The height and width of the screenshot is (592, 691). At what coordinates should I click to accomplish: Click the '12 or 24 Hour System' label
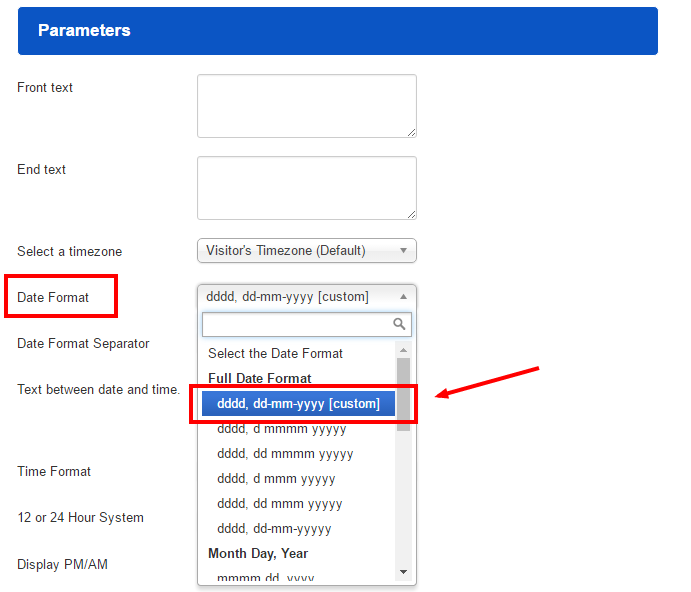[x=81, y=518]
